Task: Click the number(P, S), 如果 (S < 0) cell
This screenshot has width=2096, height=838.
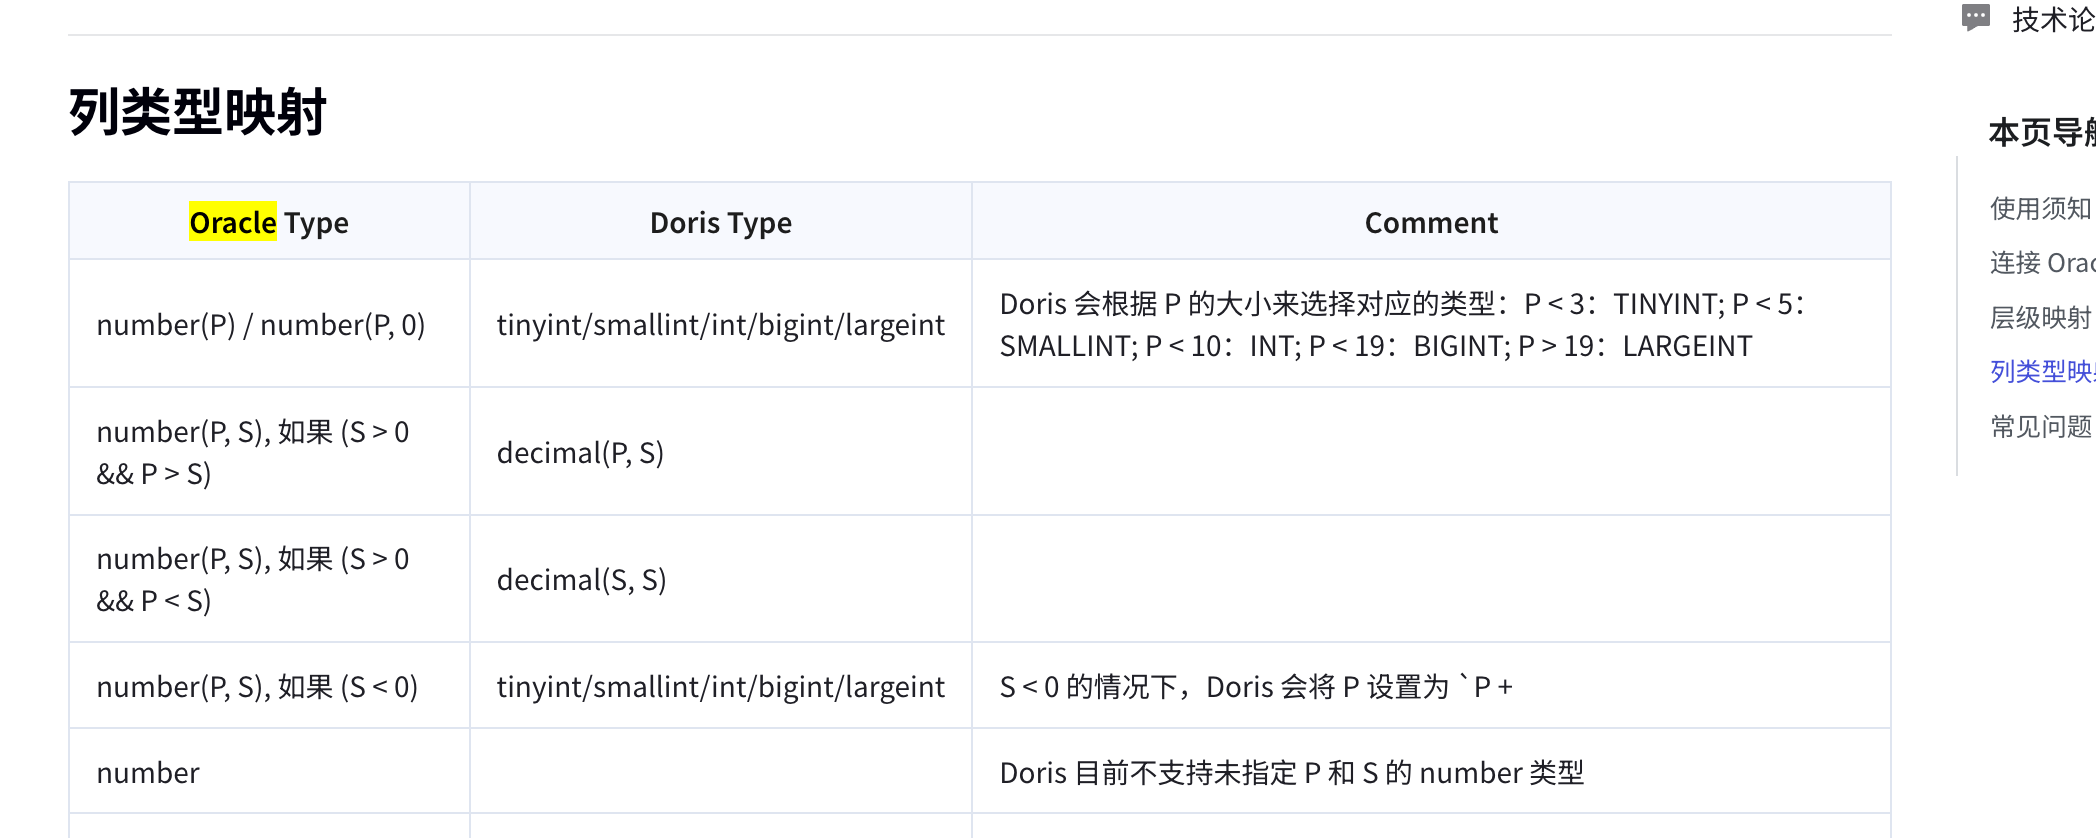Action: 257,687
